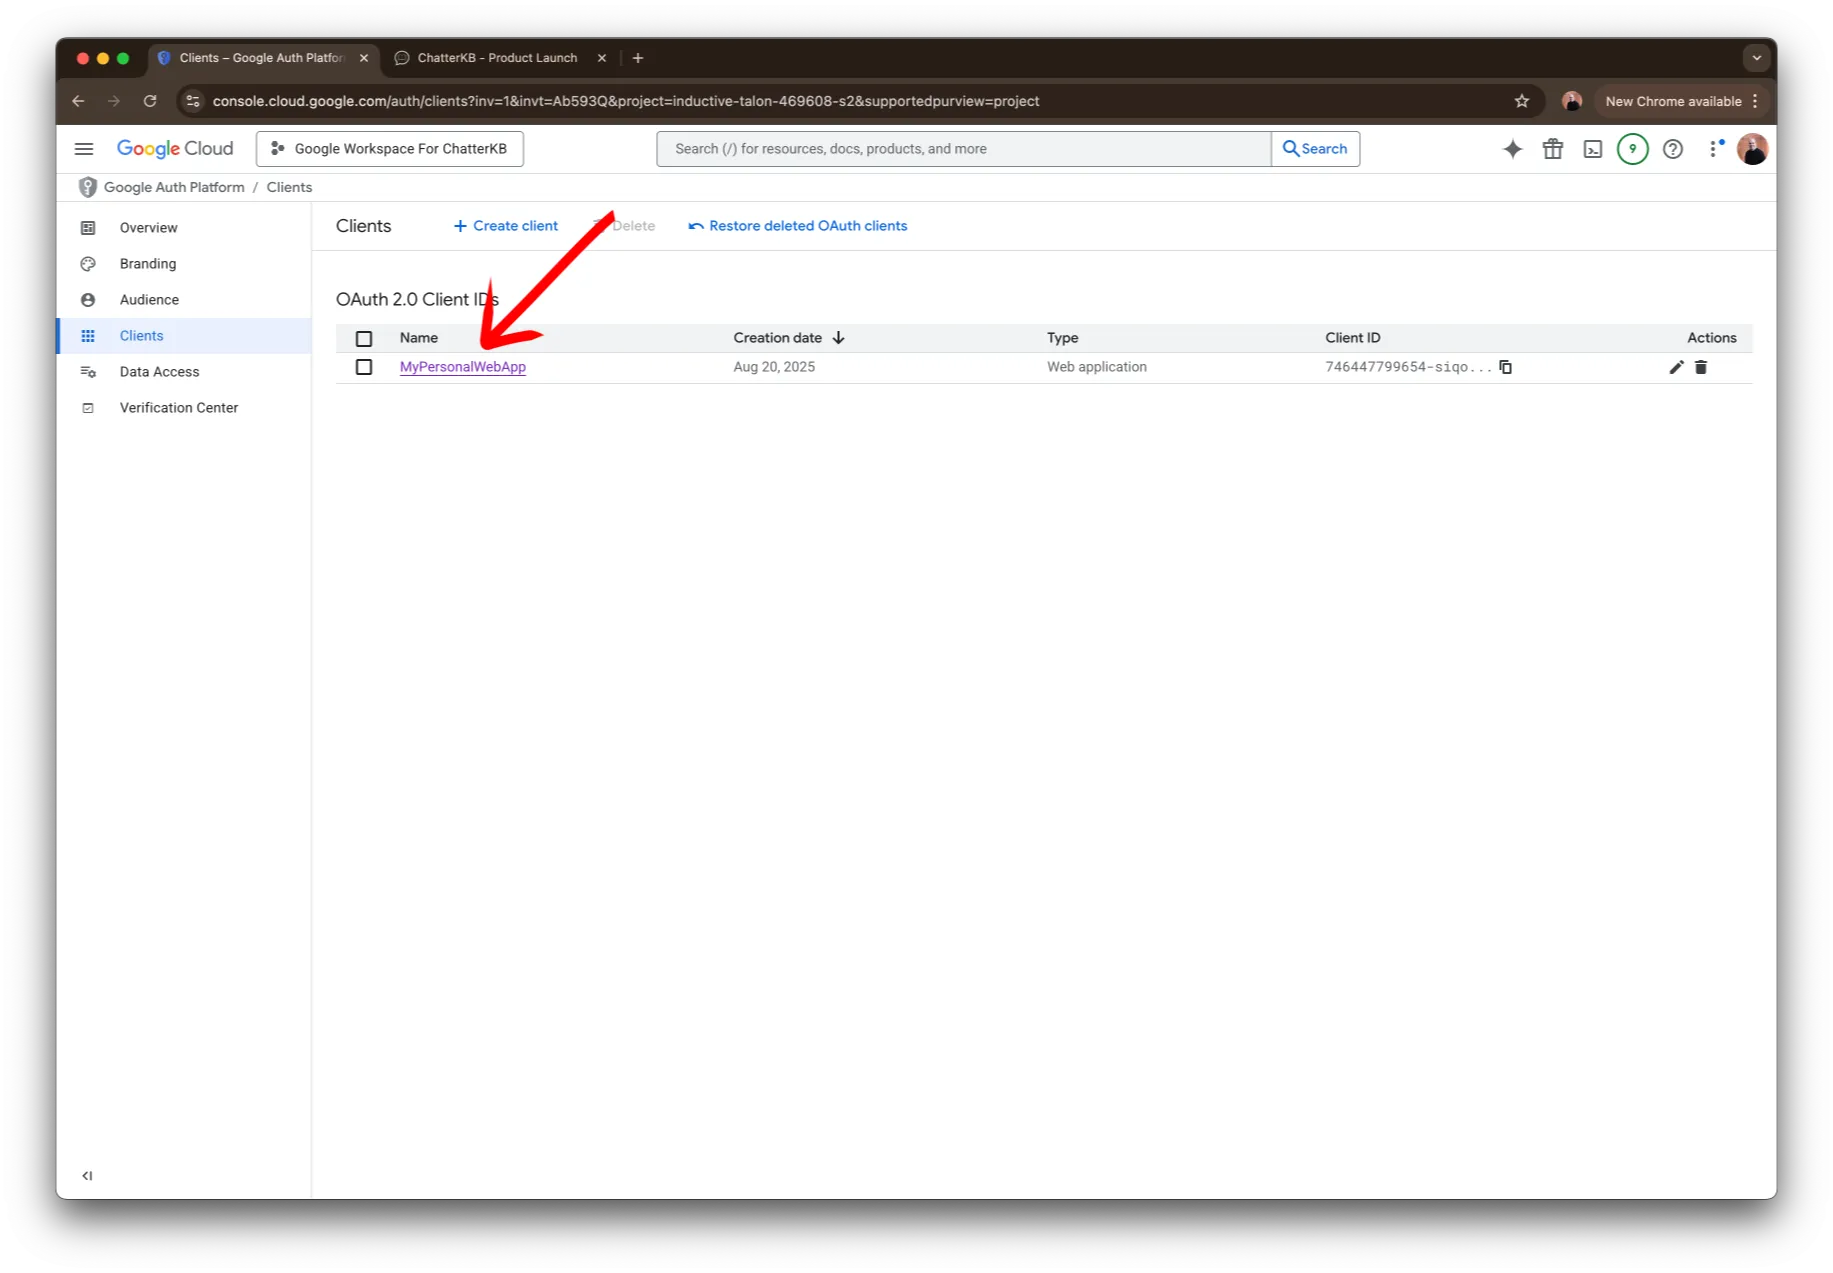Click the Data Access sidebar icon
Screen dimensions: 1833x1273
click(x=88, y=372)
